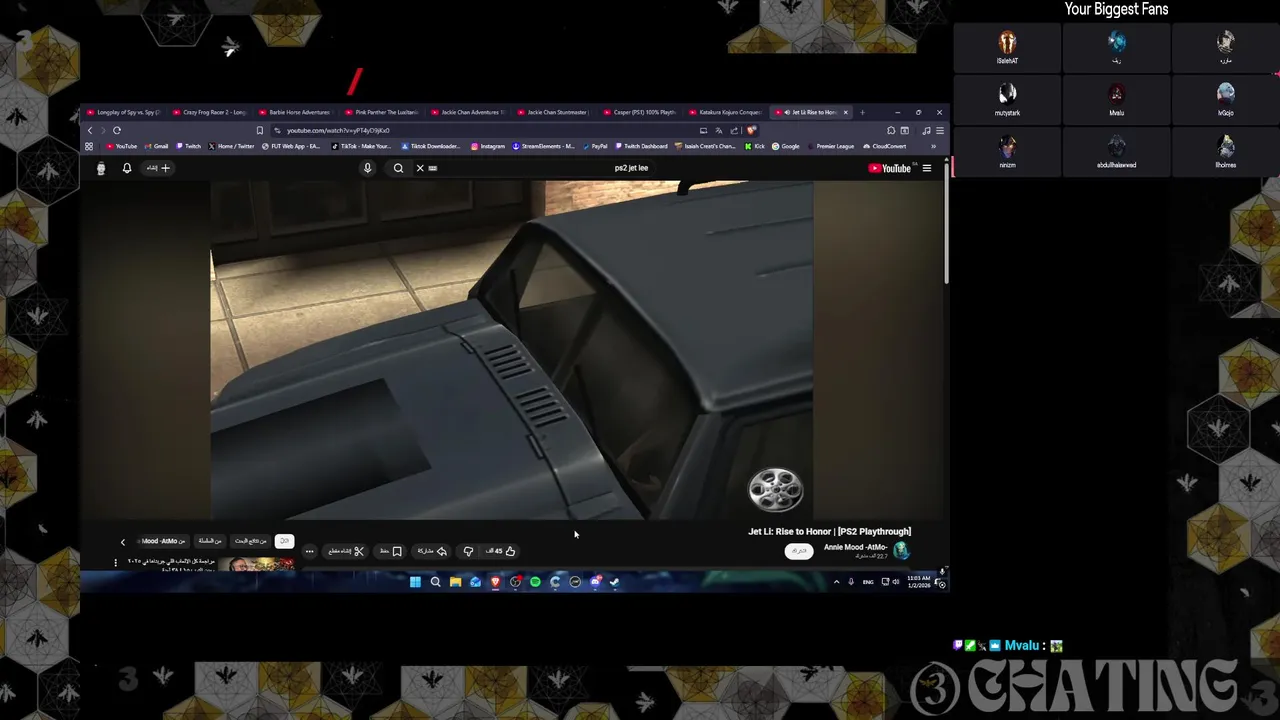Clear the YouTube search query with X
This screenshot has height=720, width=1280.
[420, 168]
